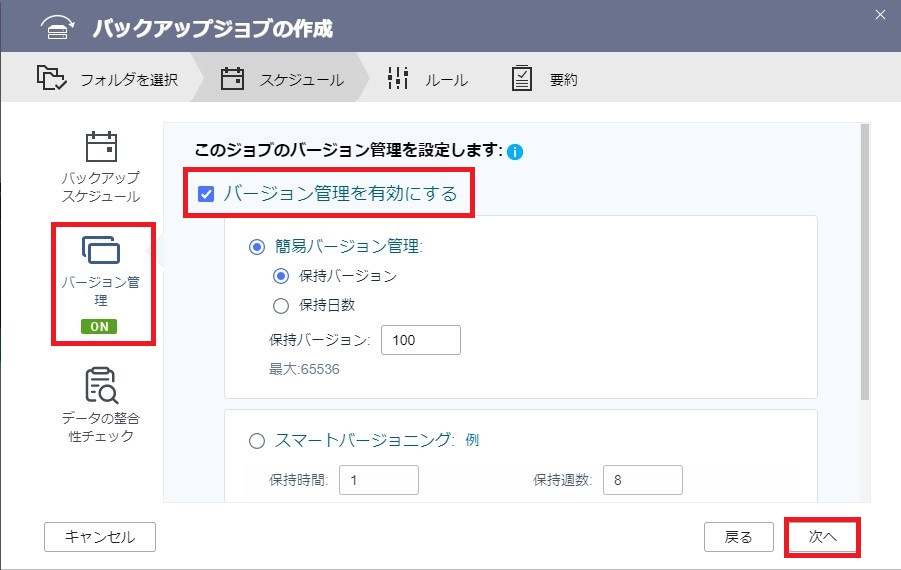Open the version management sidebar icon
The height and width of the screenshot is (570, 901).
101,250
